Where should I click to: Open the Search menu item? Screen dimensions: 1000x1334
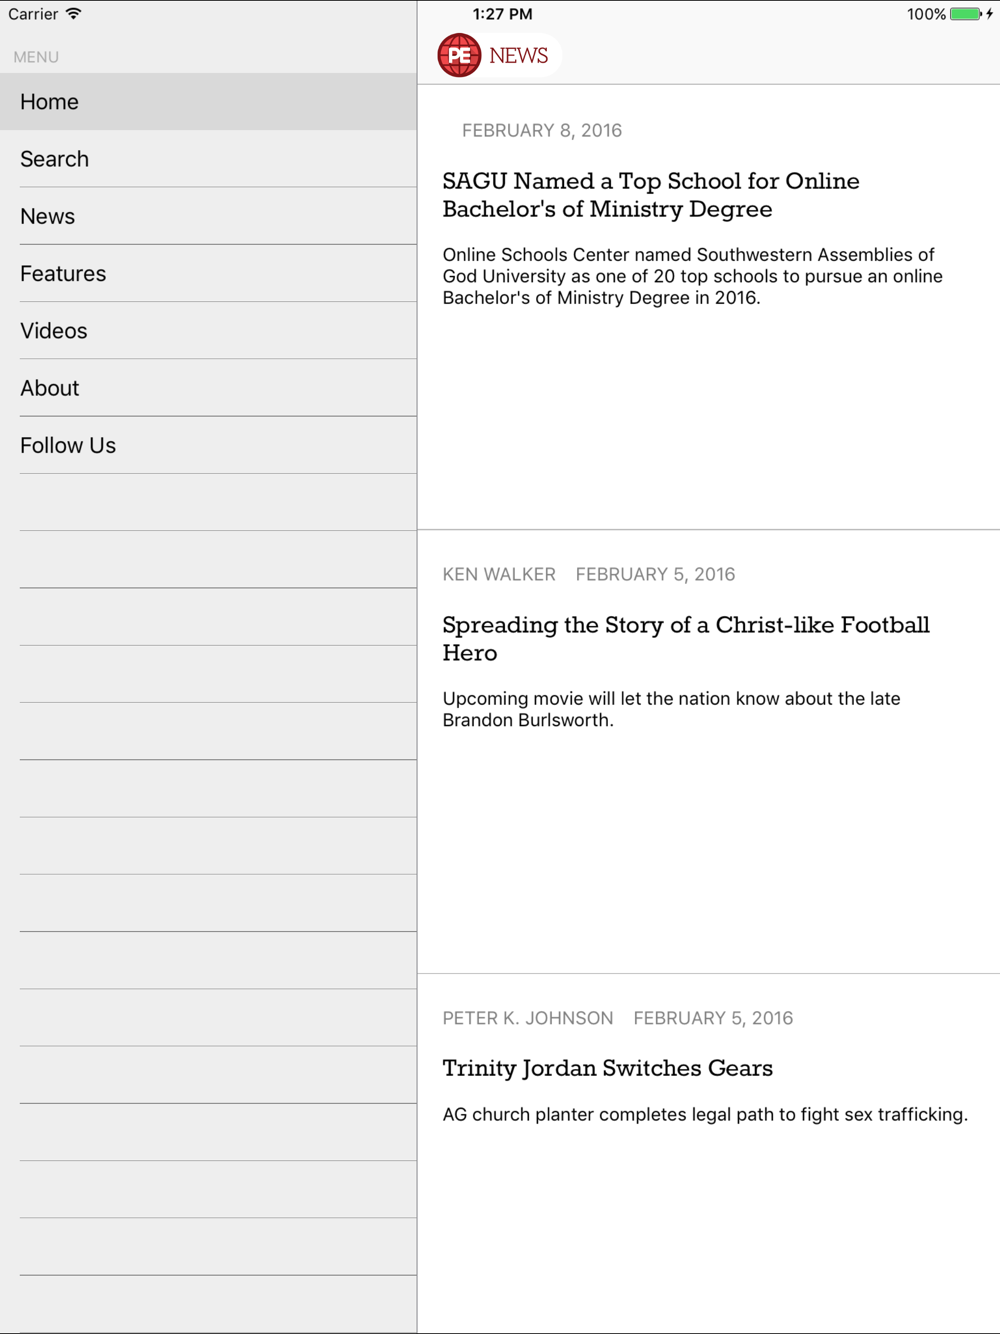(x=54, y=159)
